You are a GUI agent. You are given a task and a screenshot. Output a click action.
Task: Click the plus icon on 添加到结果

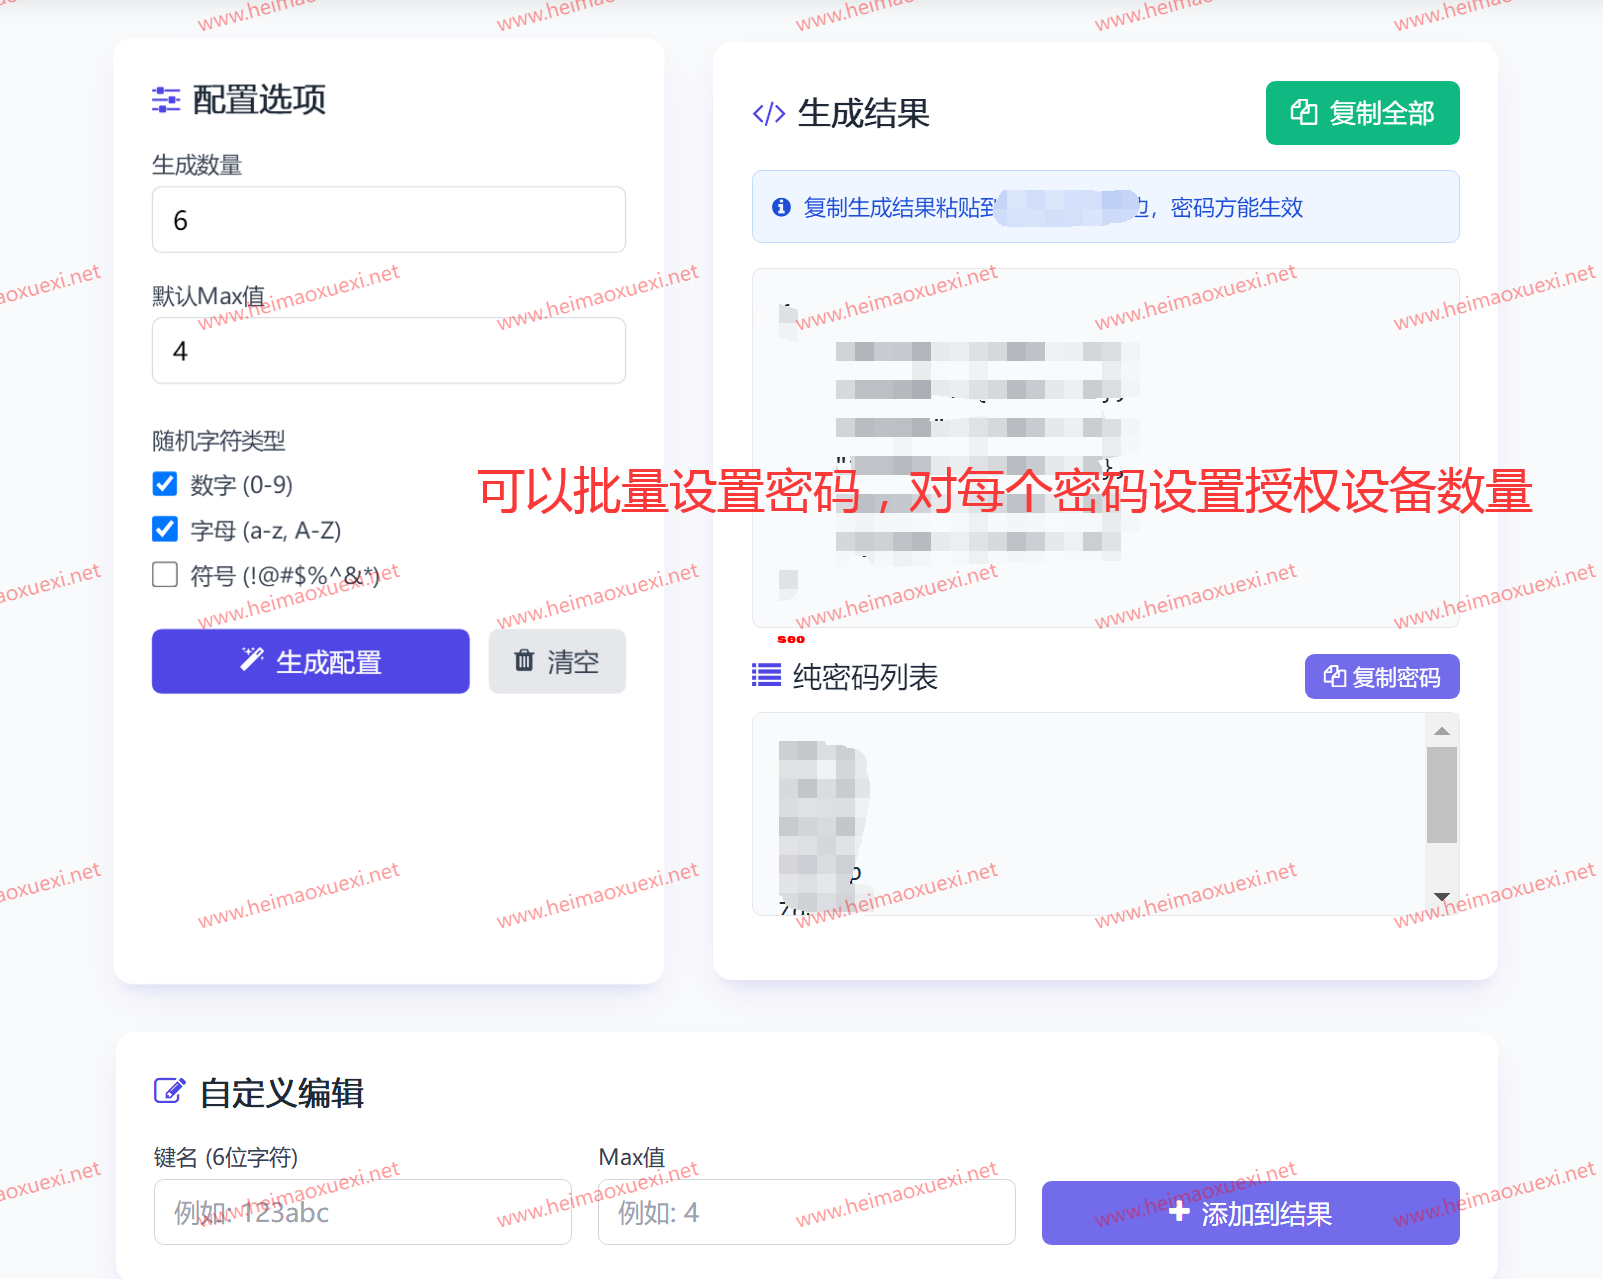pyautogui.click(x=1179, y=1212)
